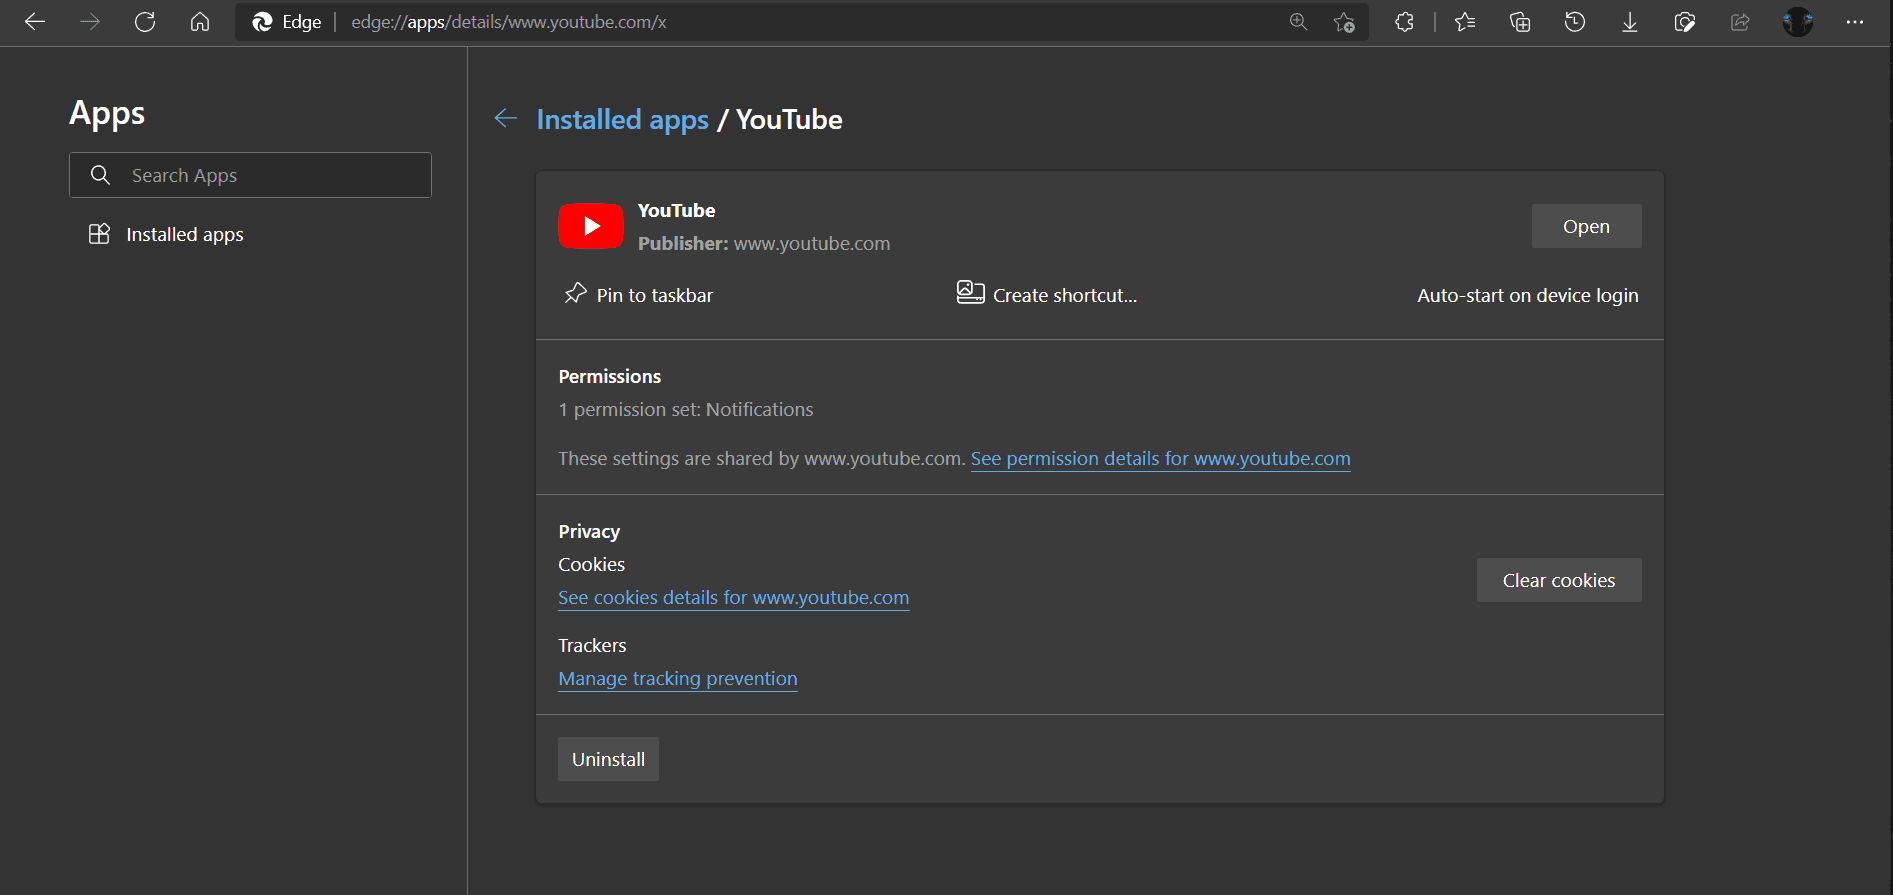The height and width of the screenshot is (895, 1893).
Task: Click the Edge logo in the address bar
Action: pyautogui.click(x=262, y=22)
